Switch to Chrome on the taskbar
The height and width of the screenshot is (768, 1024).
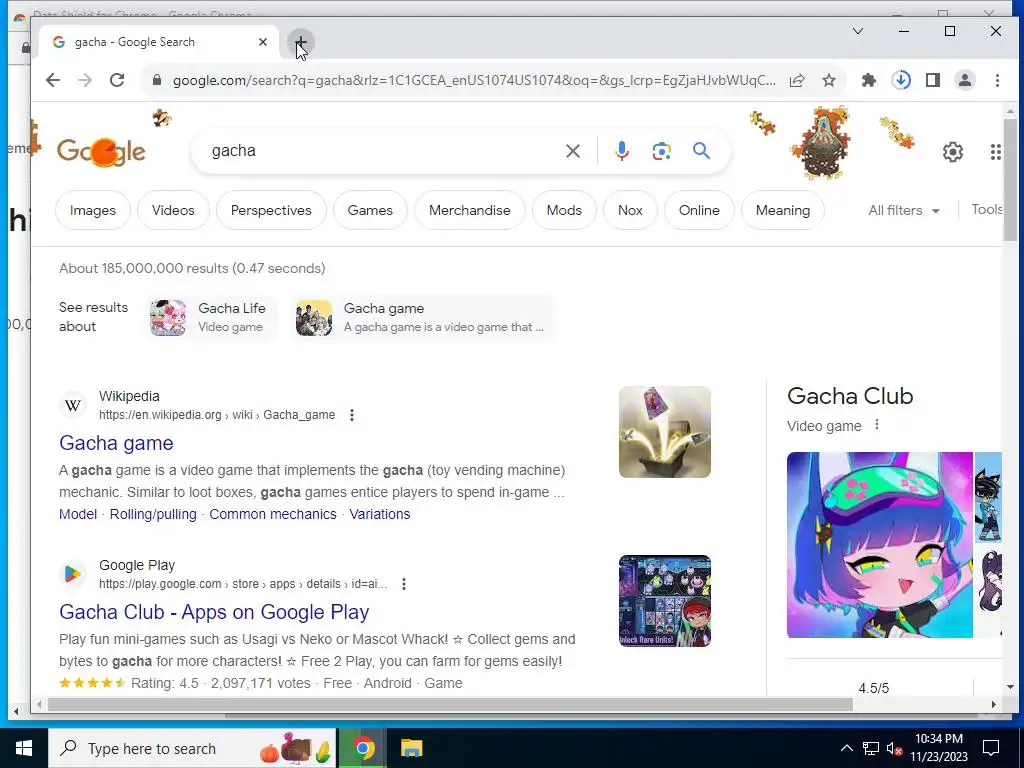[x=363, y=748]
